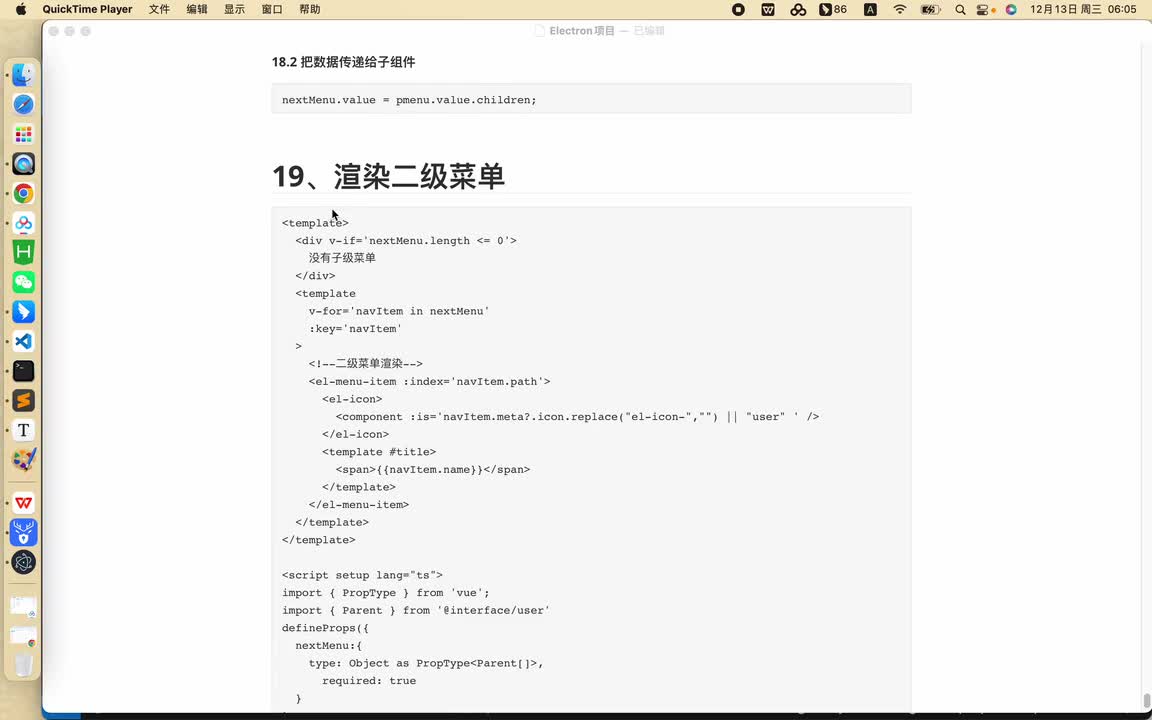Open WPS Office from the dock
Image resolution: width=1152 pixels, height=720 pixels.
24,503
